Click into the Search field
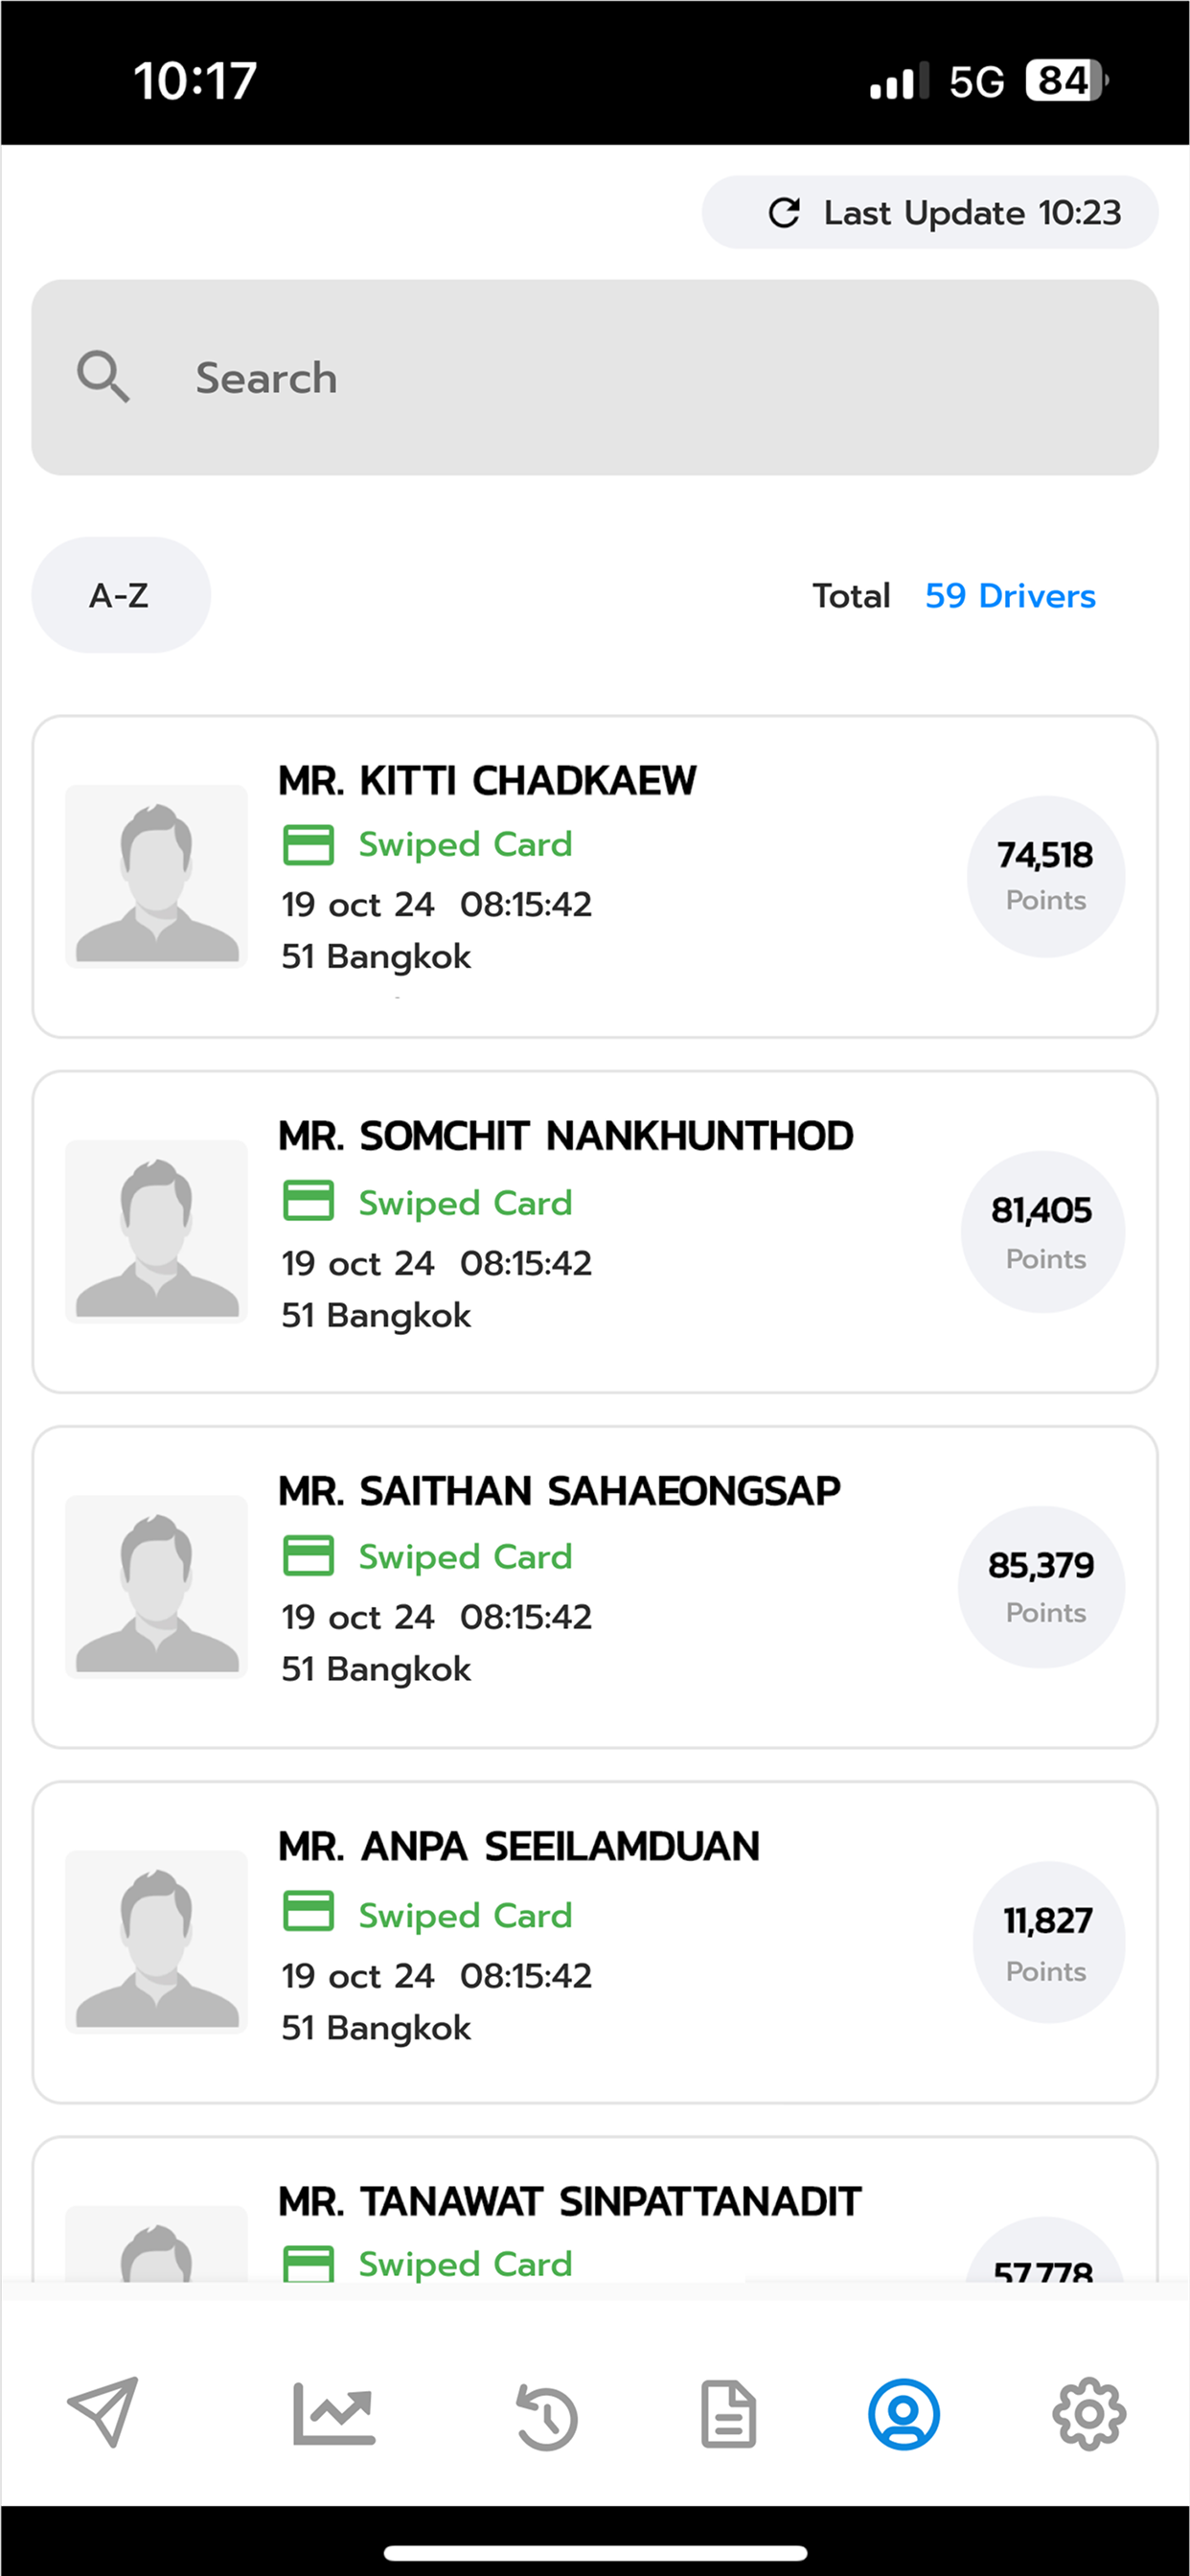 click(x=595, y=377)
